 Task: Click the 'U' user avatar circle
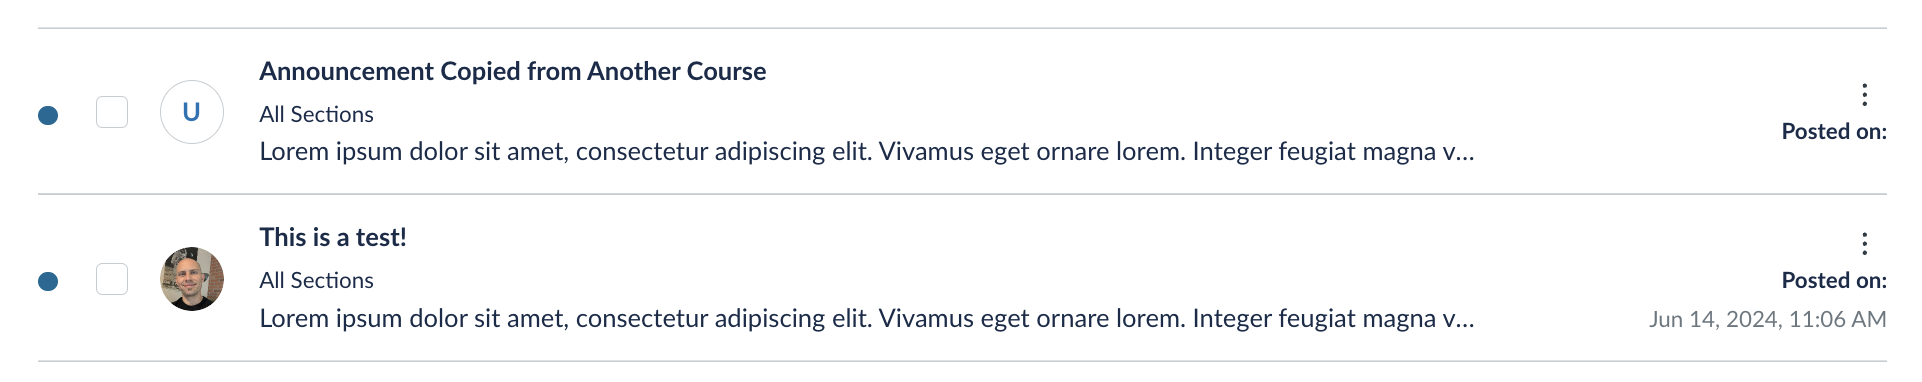192,112
